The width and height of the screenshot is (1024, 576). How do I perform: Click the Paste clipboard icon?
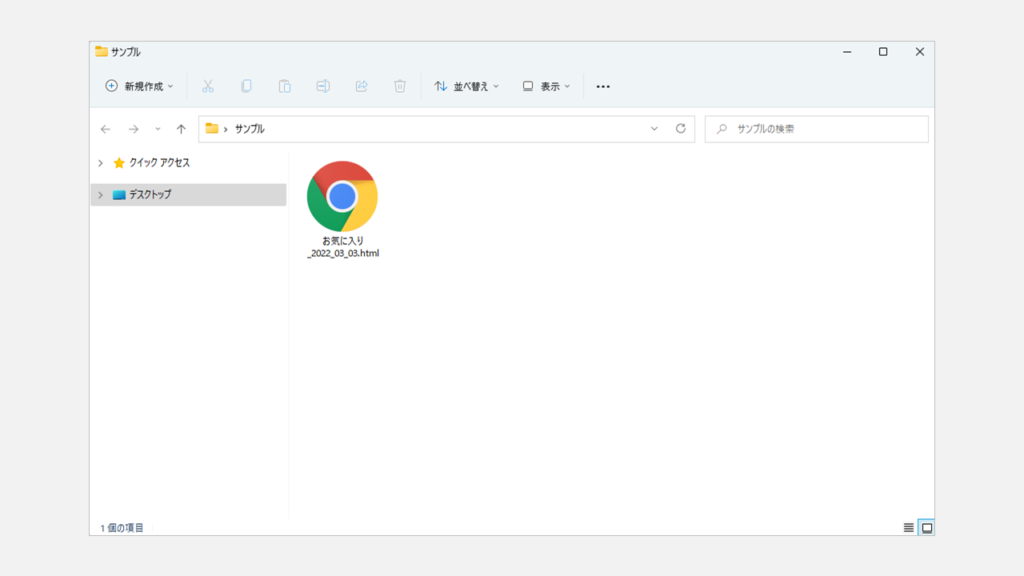(284, 87)
